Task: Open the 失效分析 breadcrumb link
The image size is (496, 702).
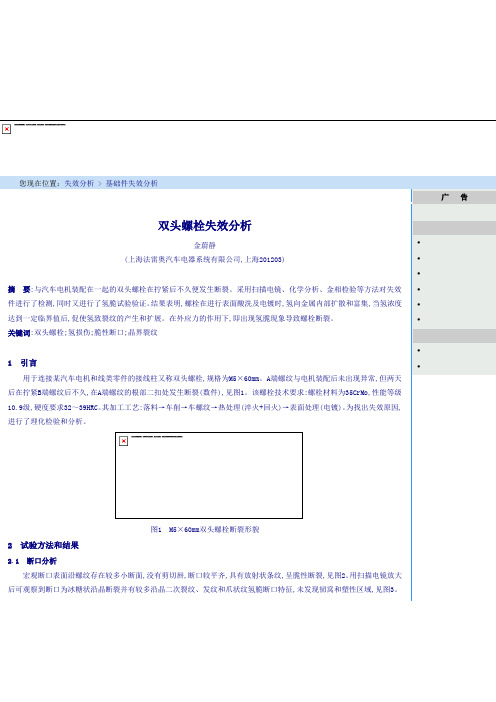Action: click(79, 183)
